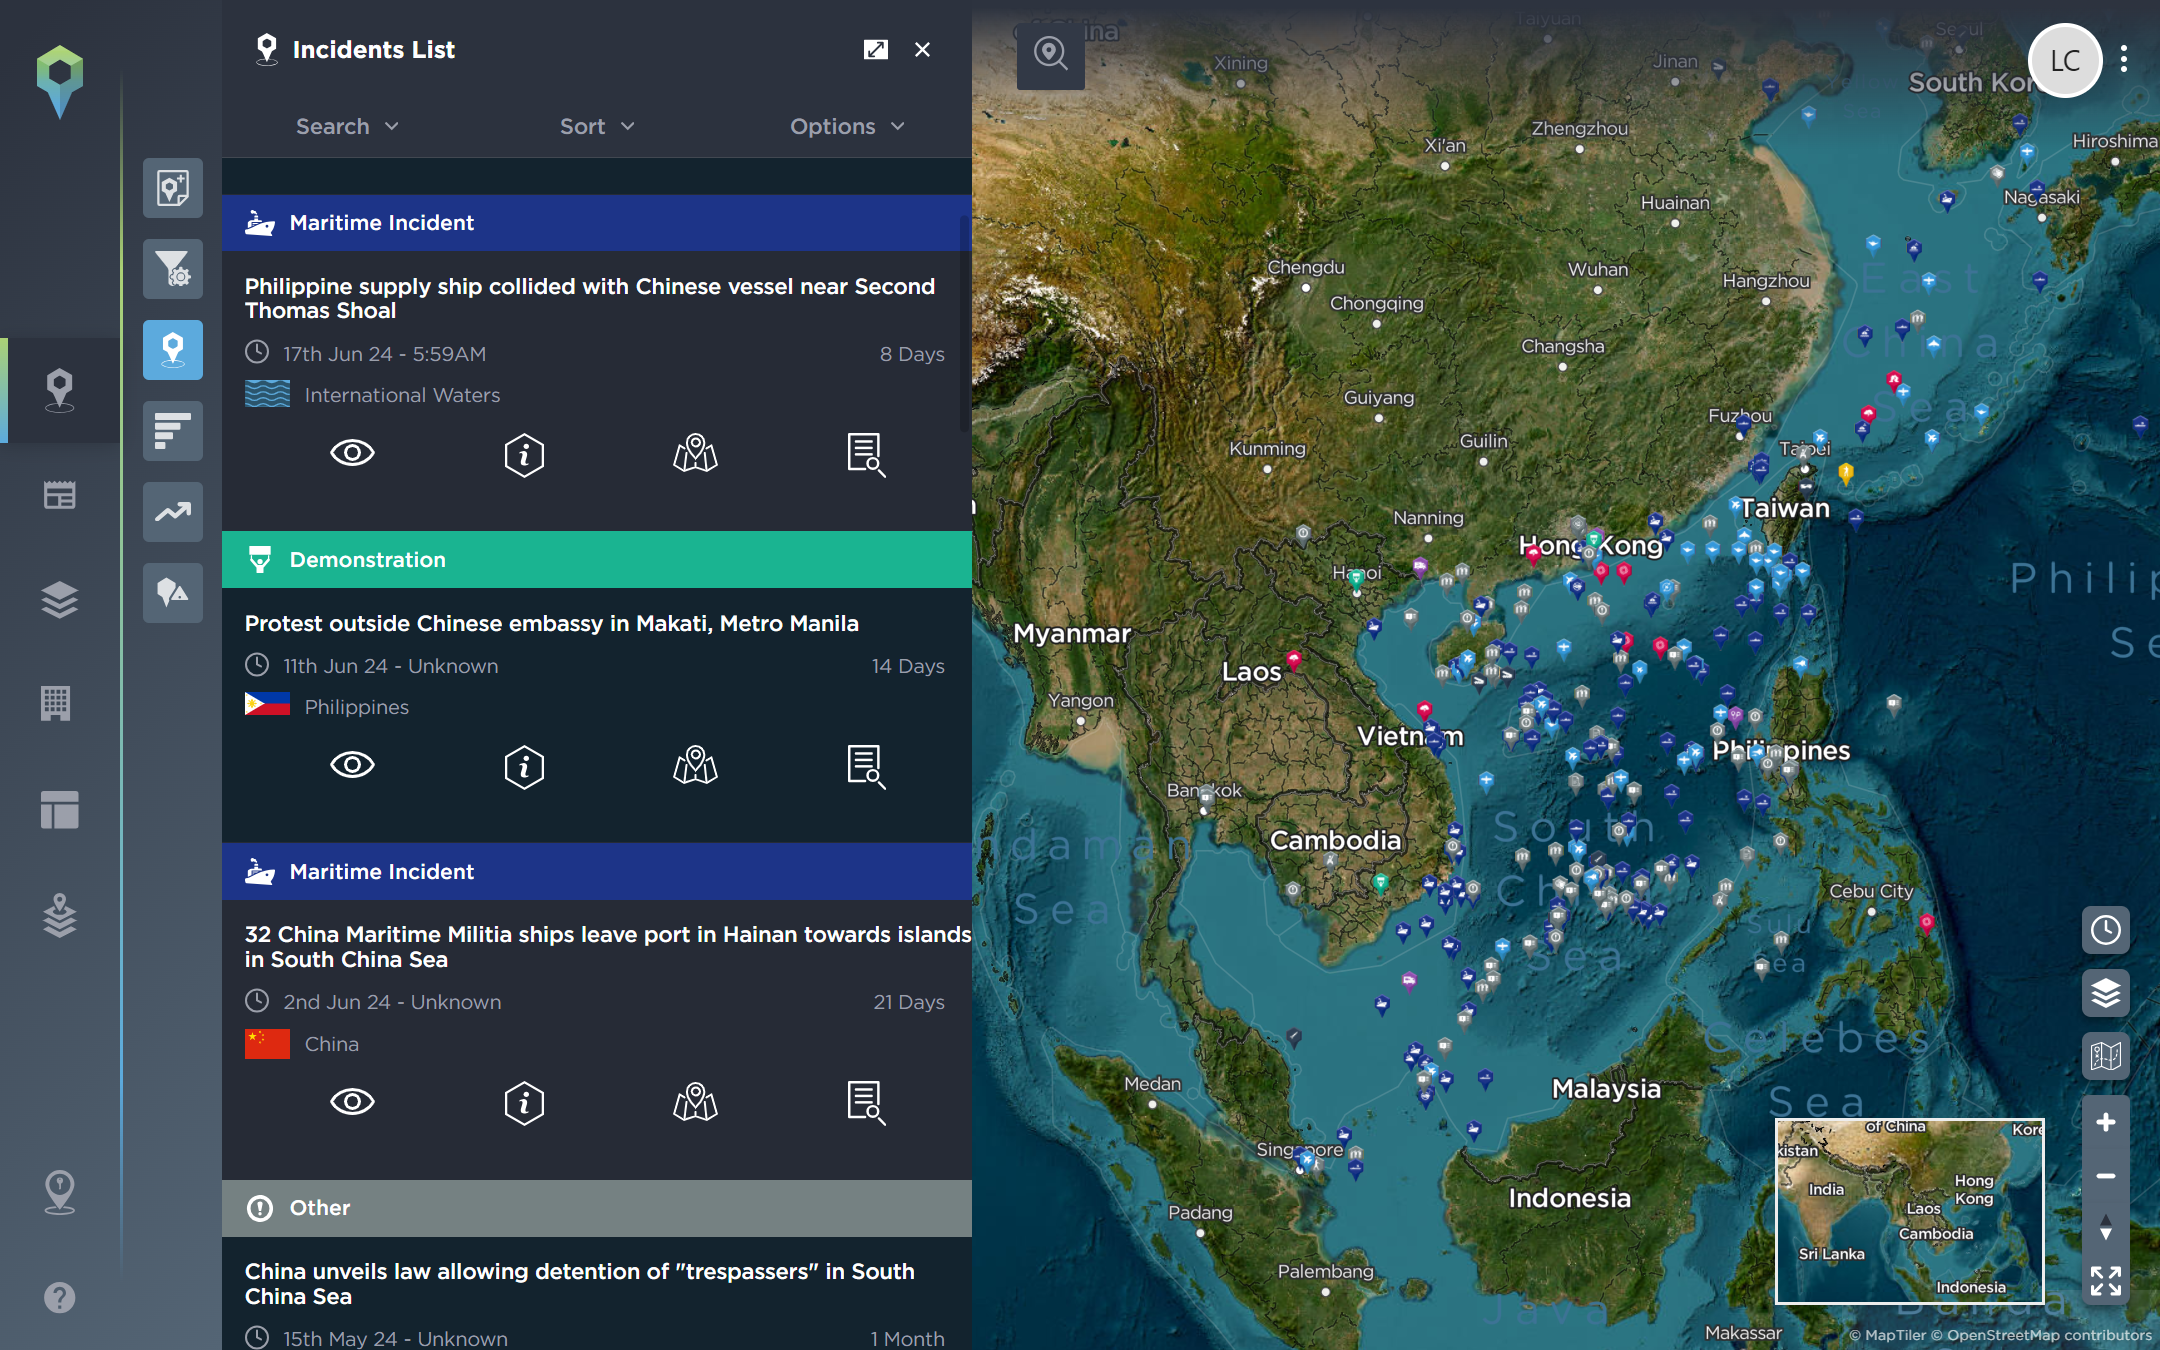Open the Protest outside Chinese embassy title
Viewport: 2160px width, 1350px height.
click(x=552, y=623)
